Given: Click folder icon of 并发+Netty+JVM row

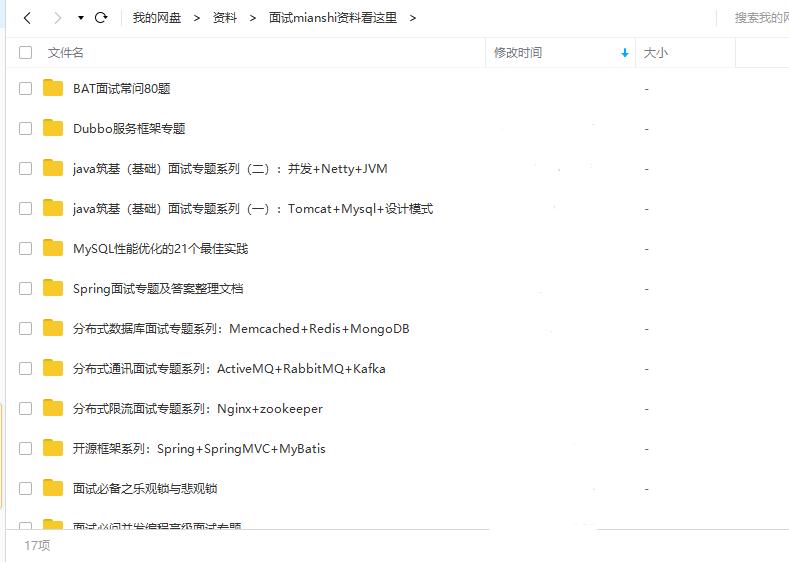Looking at the screenshot, I should pos(53,168).
